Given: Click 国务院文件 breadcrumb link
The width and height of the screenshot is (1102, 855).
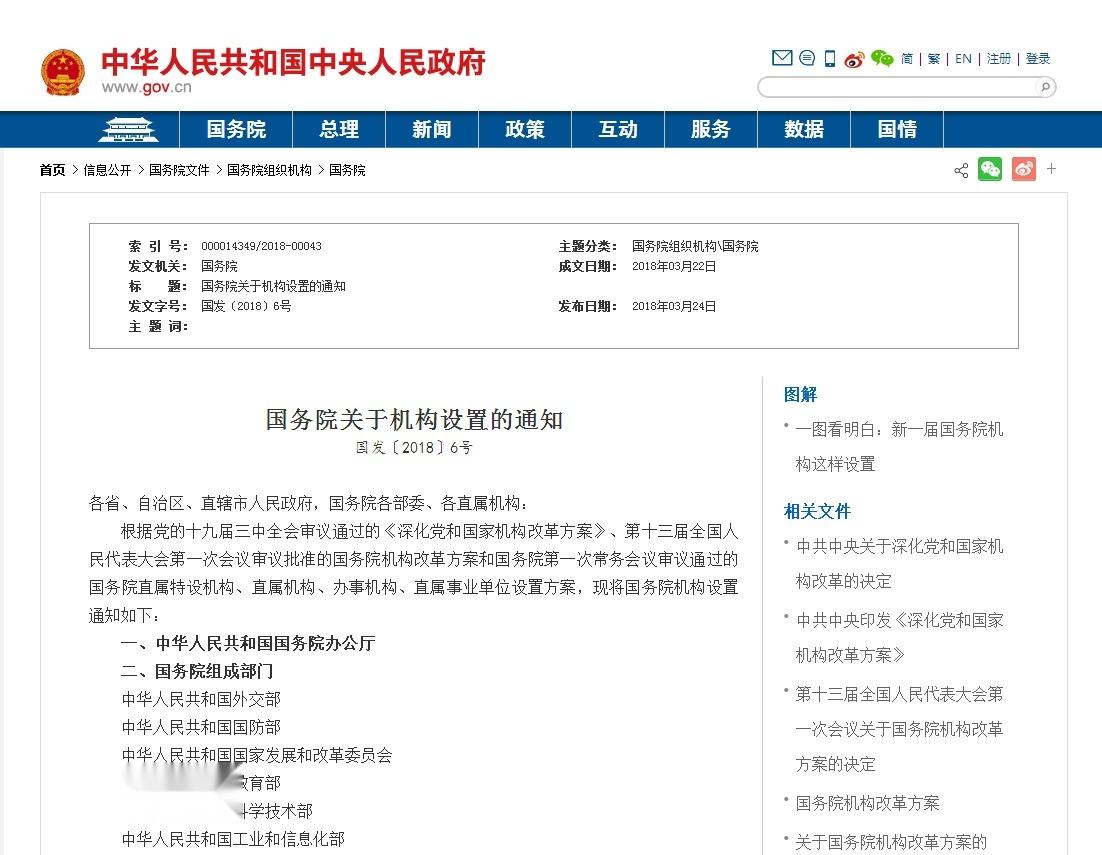Looking at the screenshot, I should (179, 170).
